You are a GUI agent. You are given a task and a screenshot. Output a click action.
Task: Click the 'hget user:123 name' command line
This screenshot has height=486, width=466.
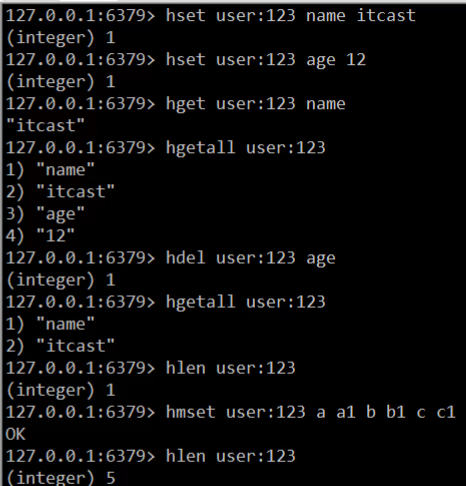click(176, 104)
